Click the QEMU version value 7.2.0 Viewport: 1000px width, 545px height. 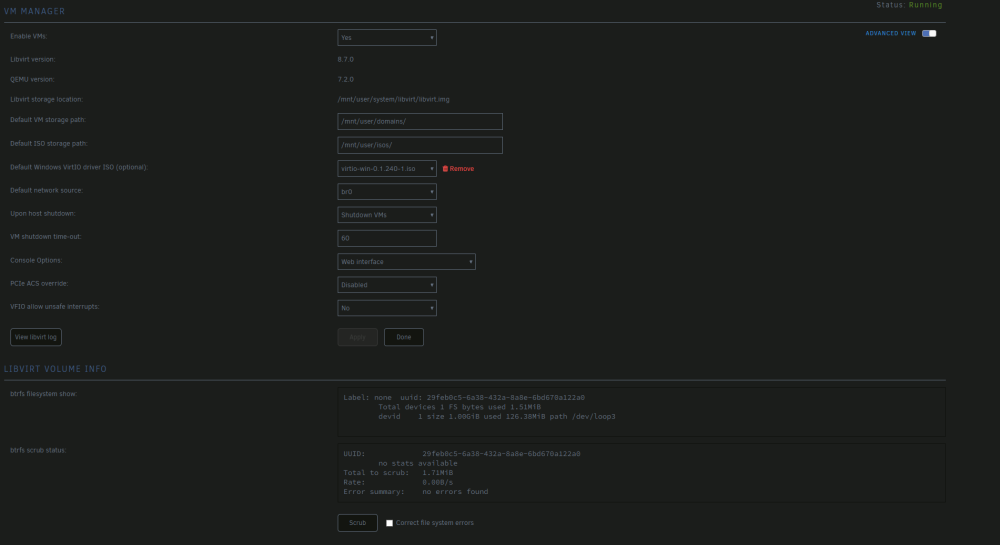click(346, 80)
